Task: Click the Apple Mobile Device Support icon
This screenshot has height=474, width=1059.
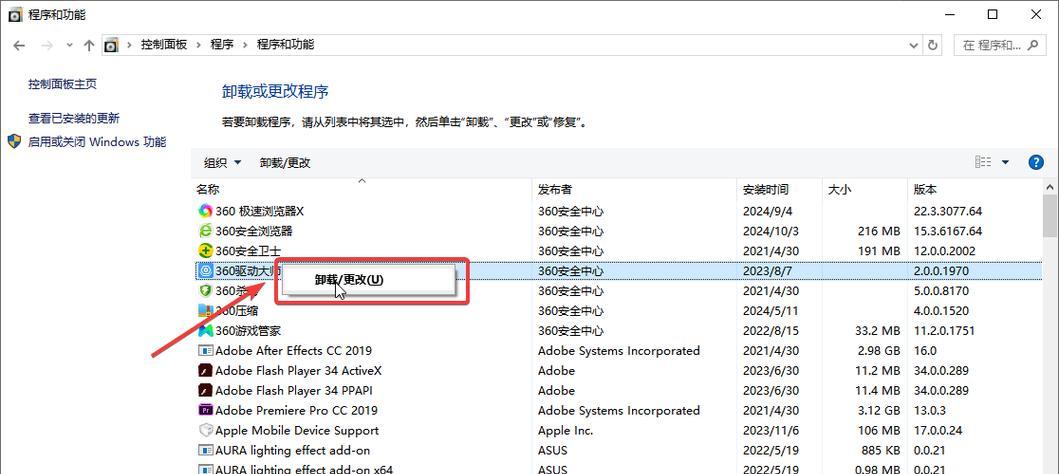Action: pos(205,430)
